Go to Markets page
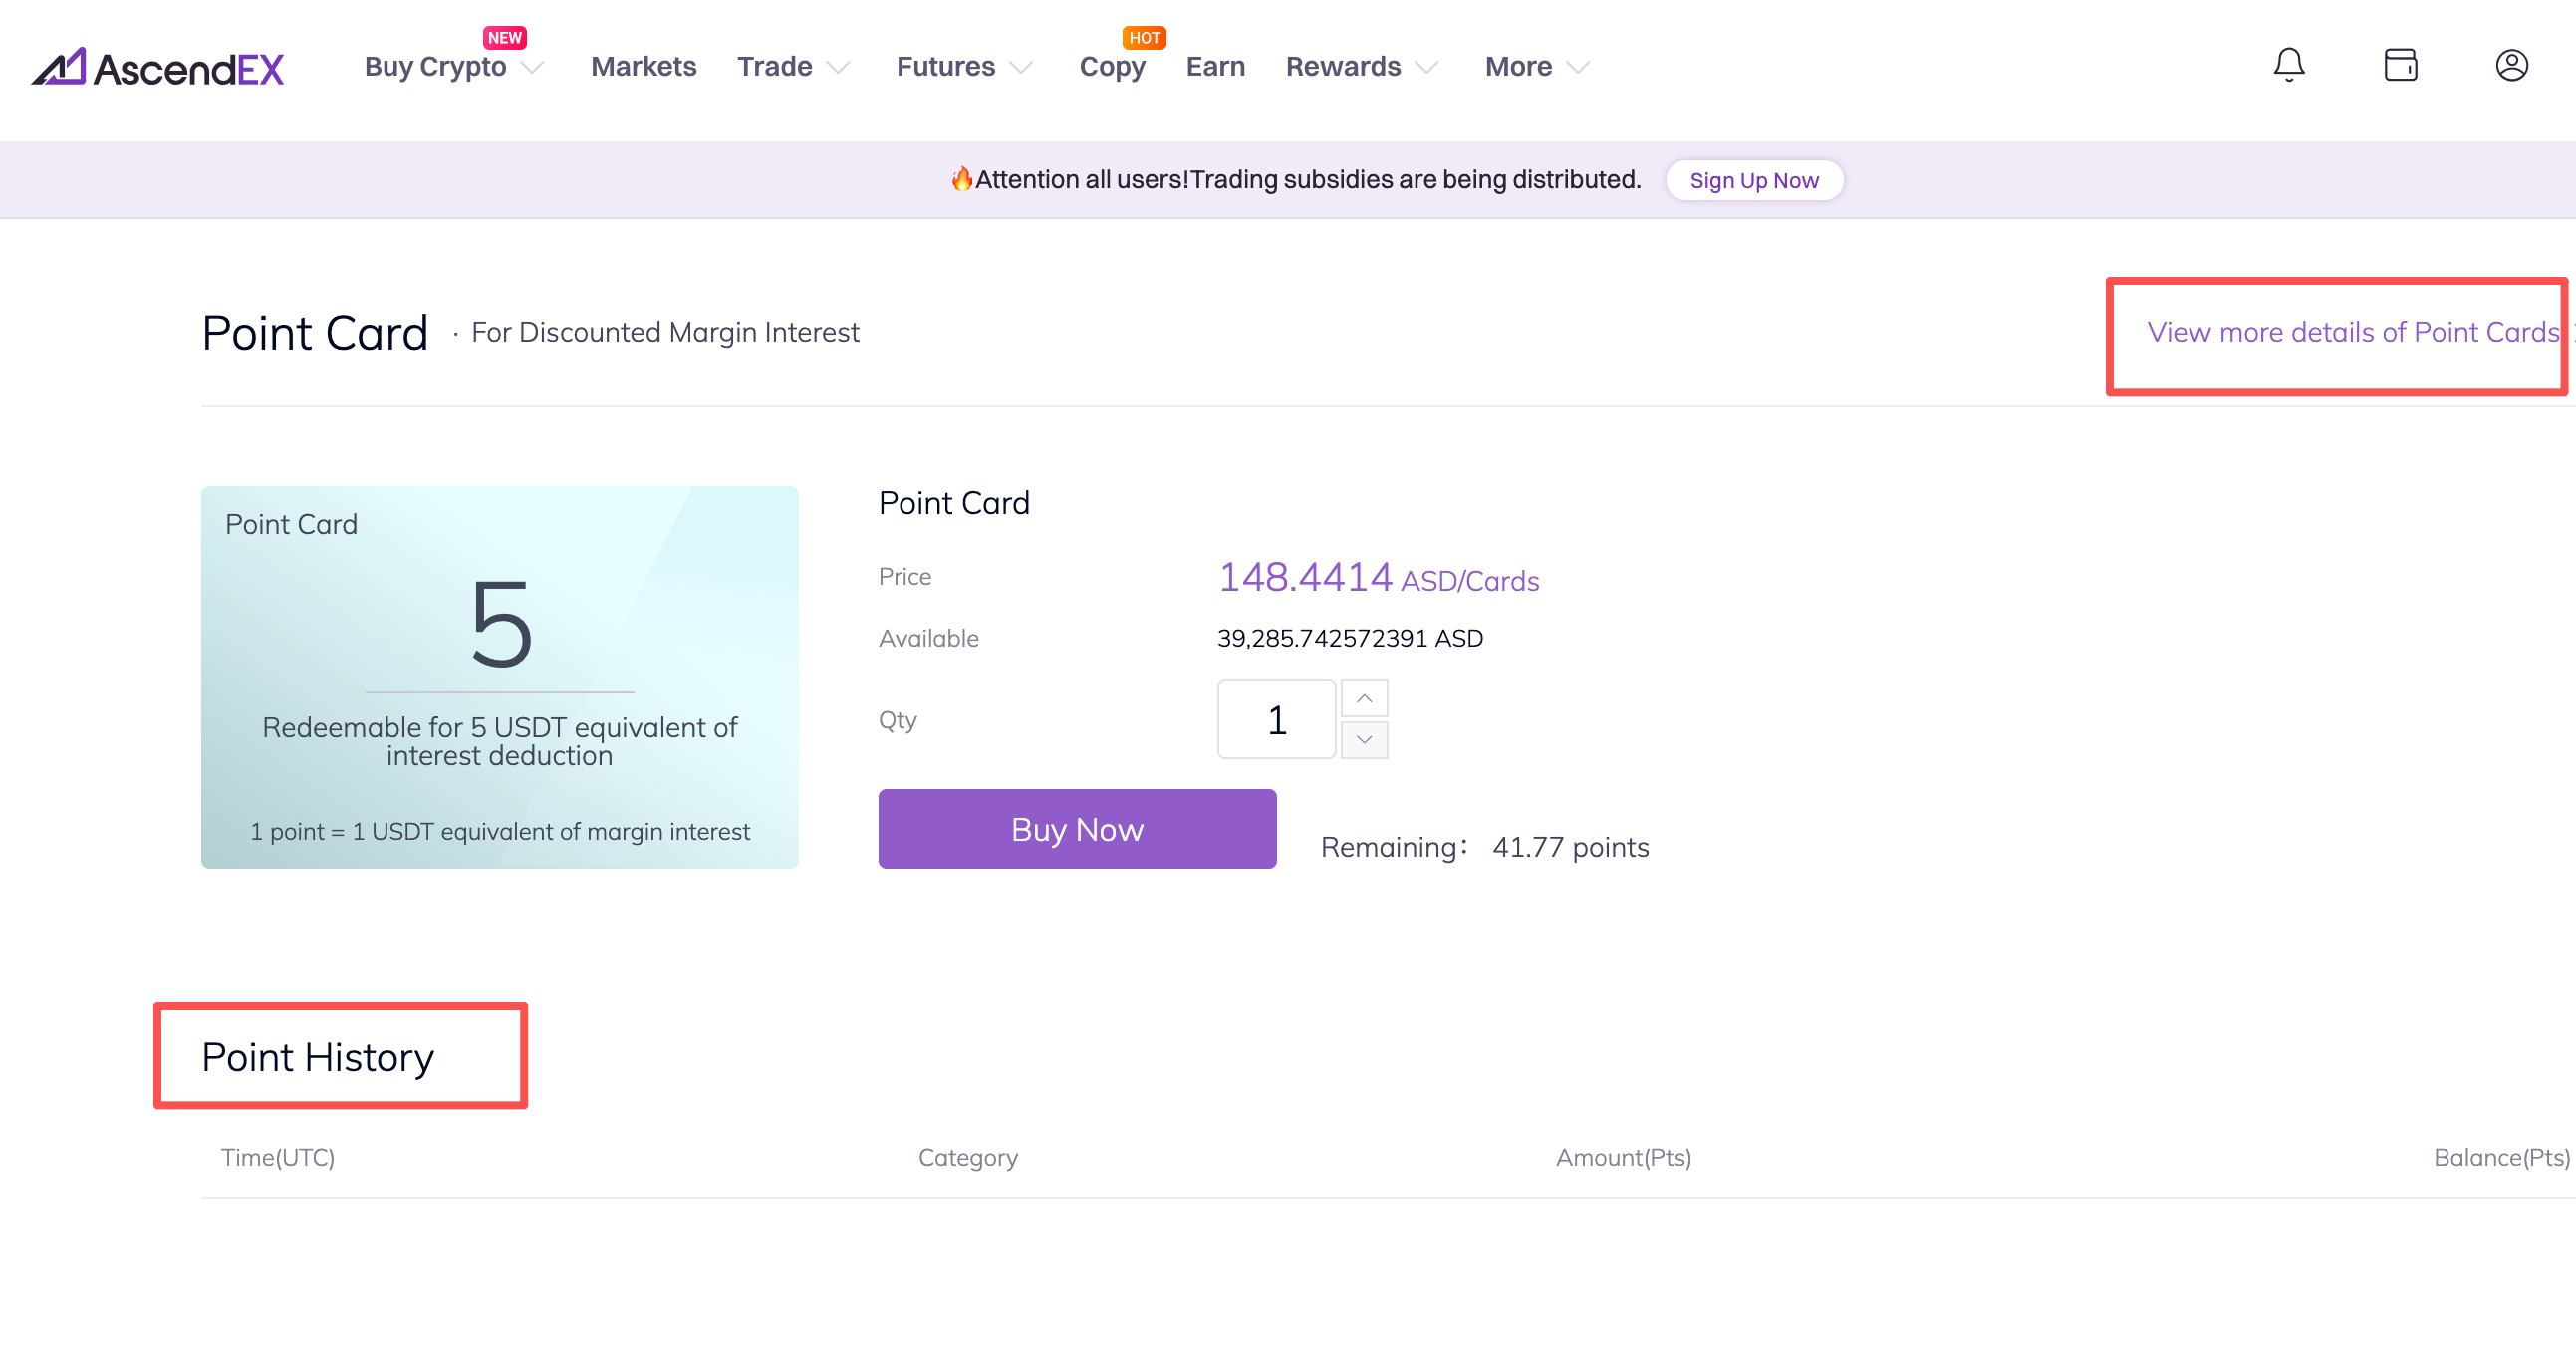This screenshot has width=2576, height=1355. pyautogui.click(x=643, y=67)
